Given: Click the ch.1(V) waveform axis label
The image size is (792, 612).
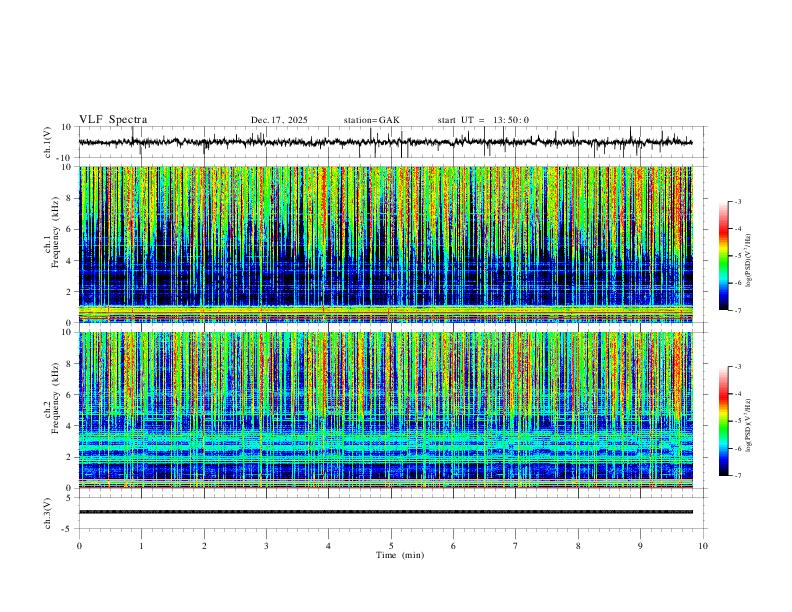Looking at the screenshot, I should pyautogui.click(x=48, y=142).
